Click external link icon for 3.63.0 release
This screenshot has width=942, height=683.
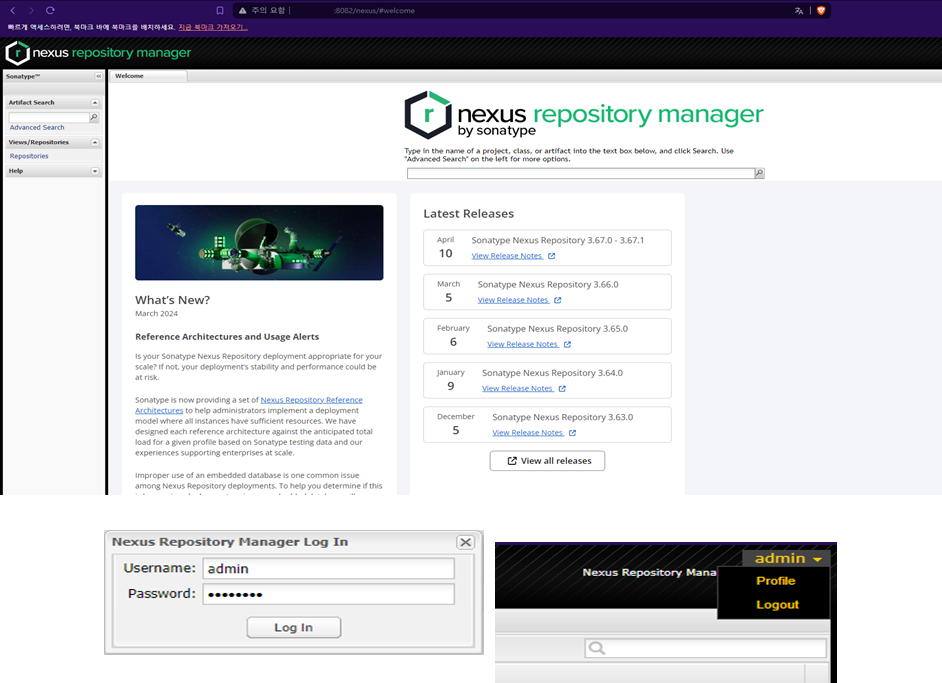click(x=572, y=433)
